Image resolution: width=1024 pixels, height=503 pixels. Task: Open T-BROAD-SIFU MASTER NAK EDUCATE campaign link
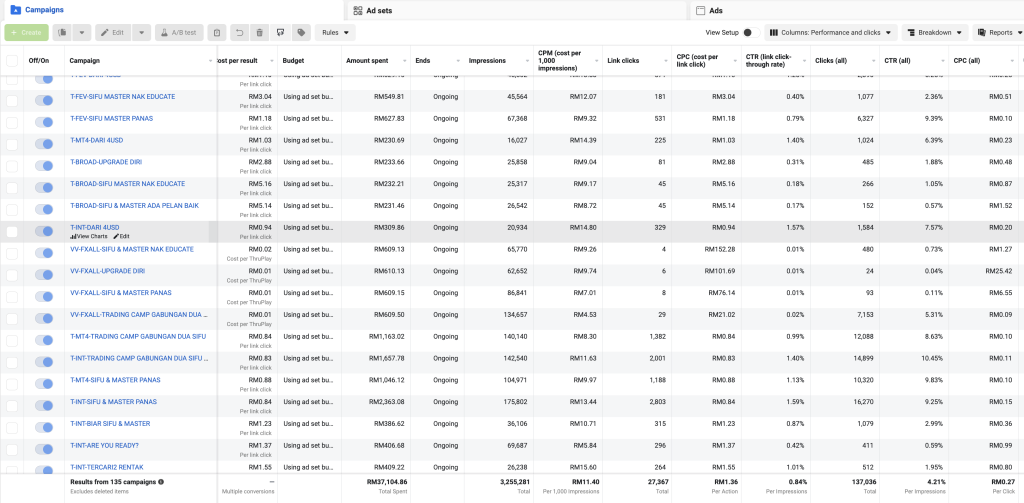click(127, 184)
